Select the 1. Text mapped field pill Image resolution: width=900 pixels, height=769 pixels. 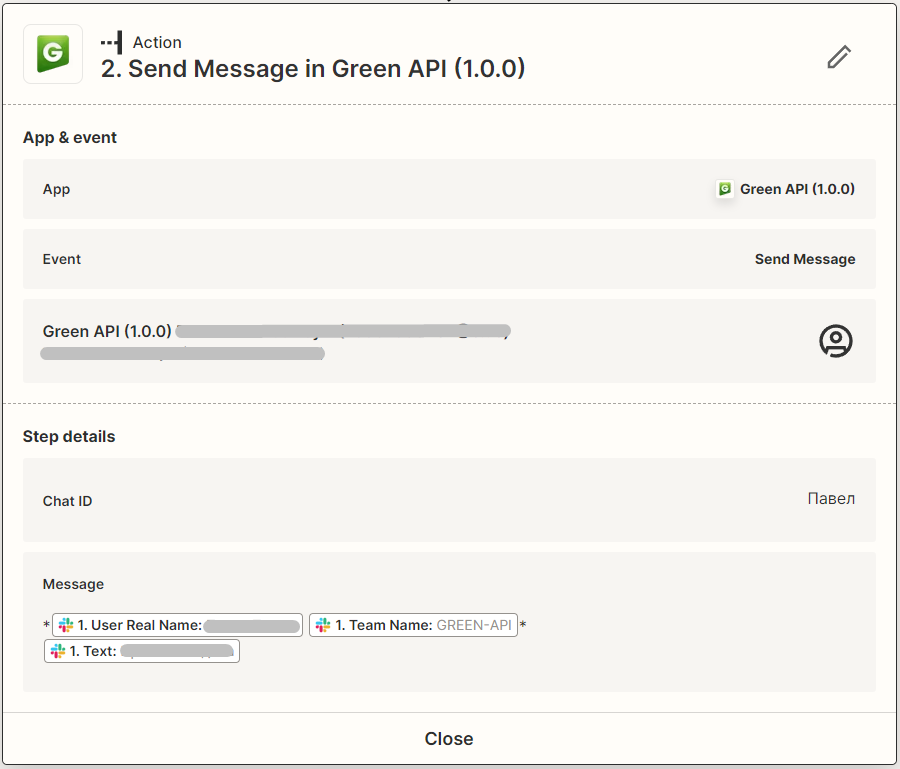pyautogui.click(x=141, y=650)
